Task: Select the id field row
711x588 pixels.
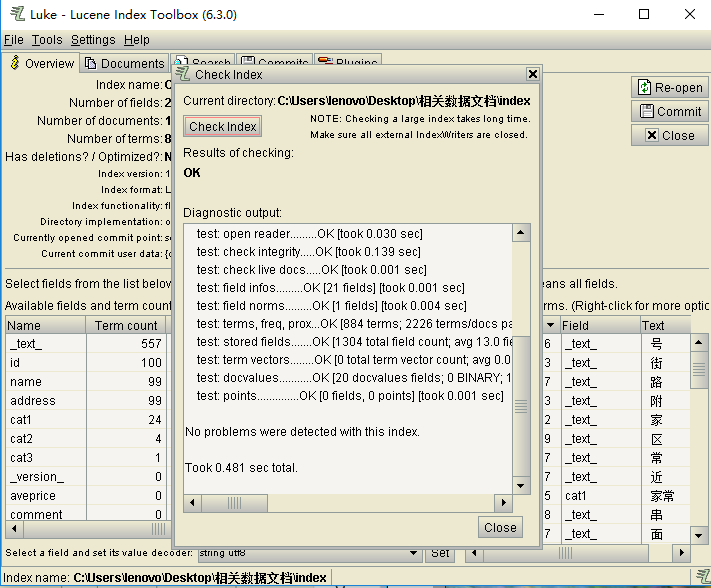Action: [86, 363]
